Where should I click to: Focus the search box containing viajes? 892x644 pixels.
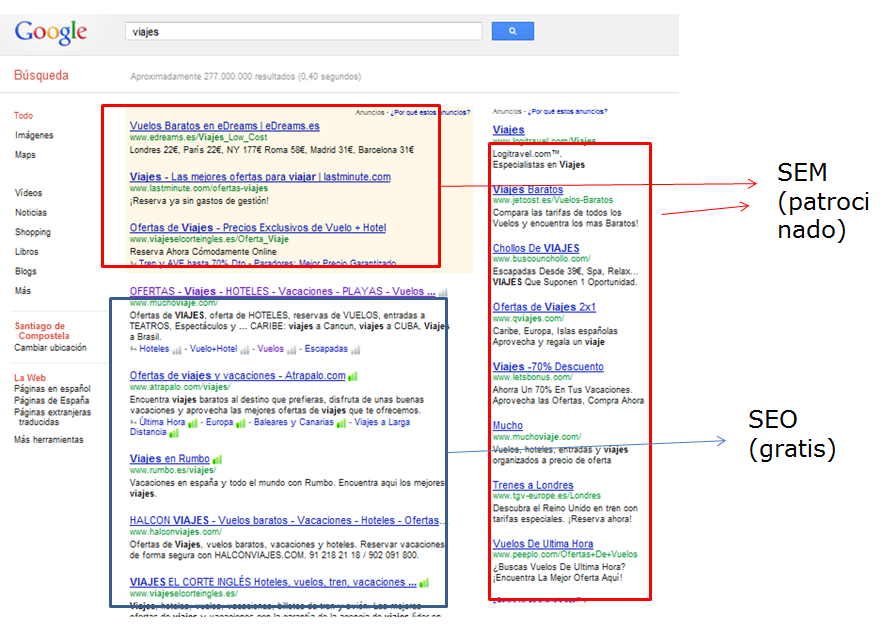click(304, 31)
